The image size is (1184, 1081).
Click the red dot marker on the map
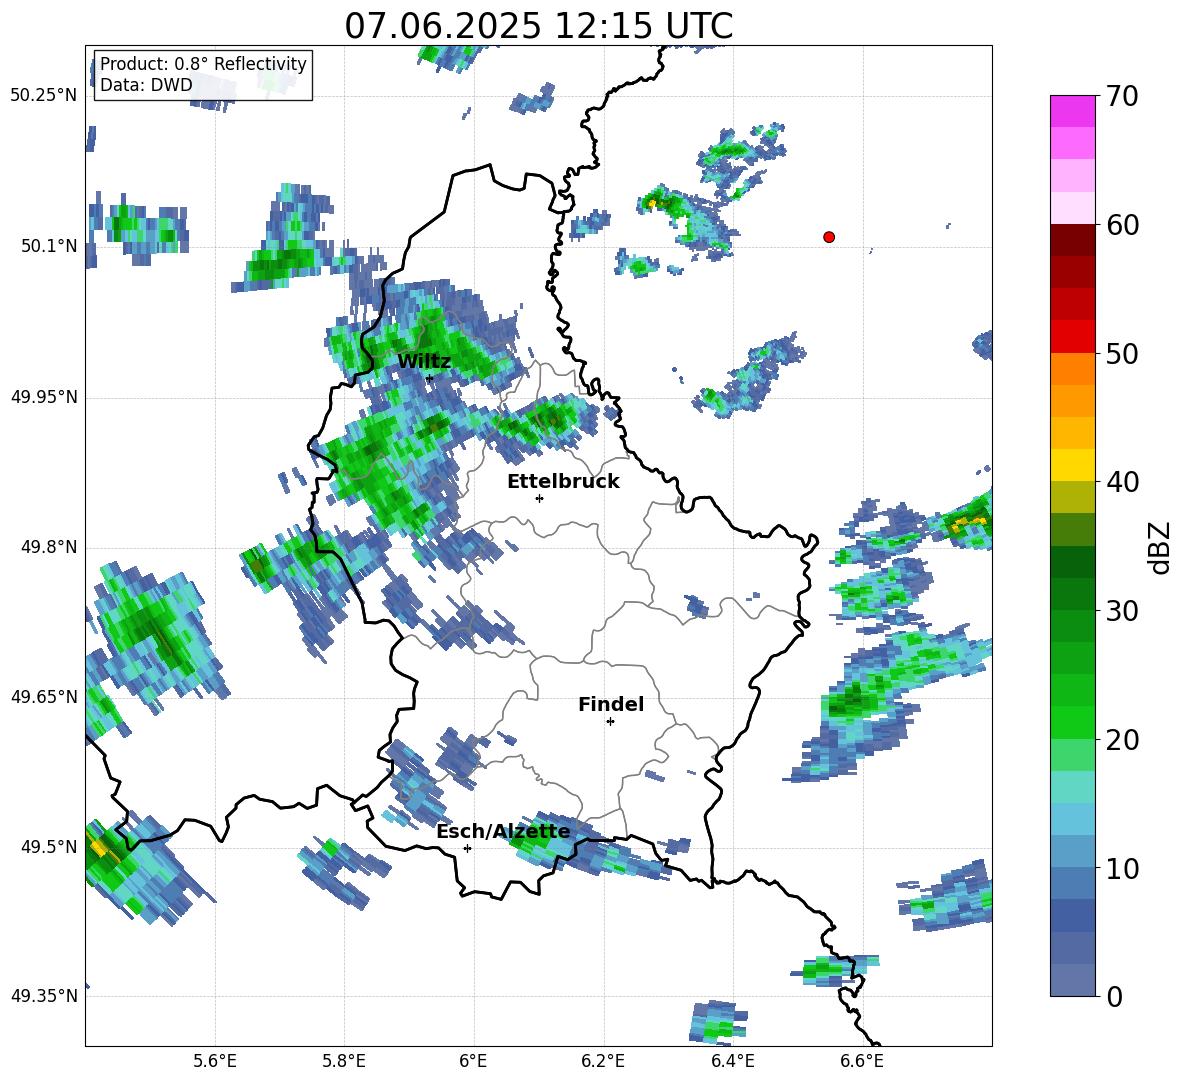click(829, 237)
